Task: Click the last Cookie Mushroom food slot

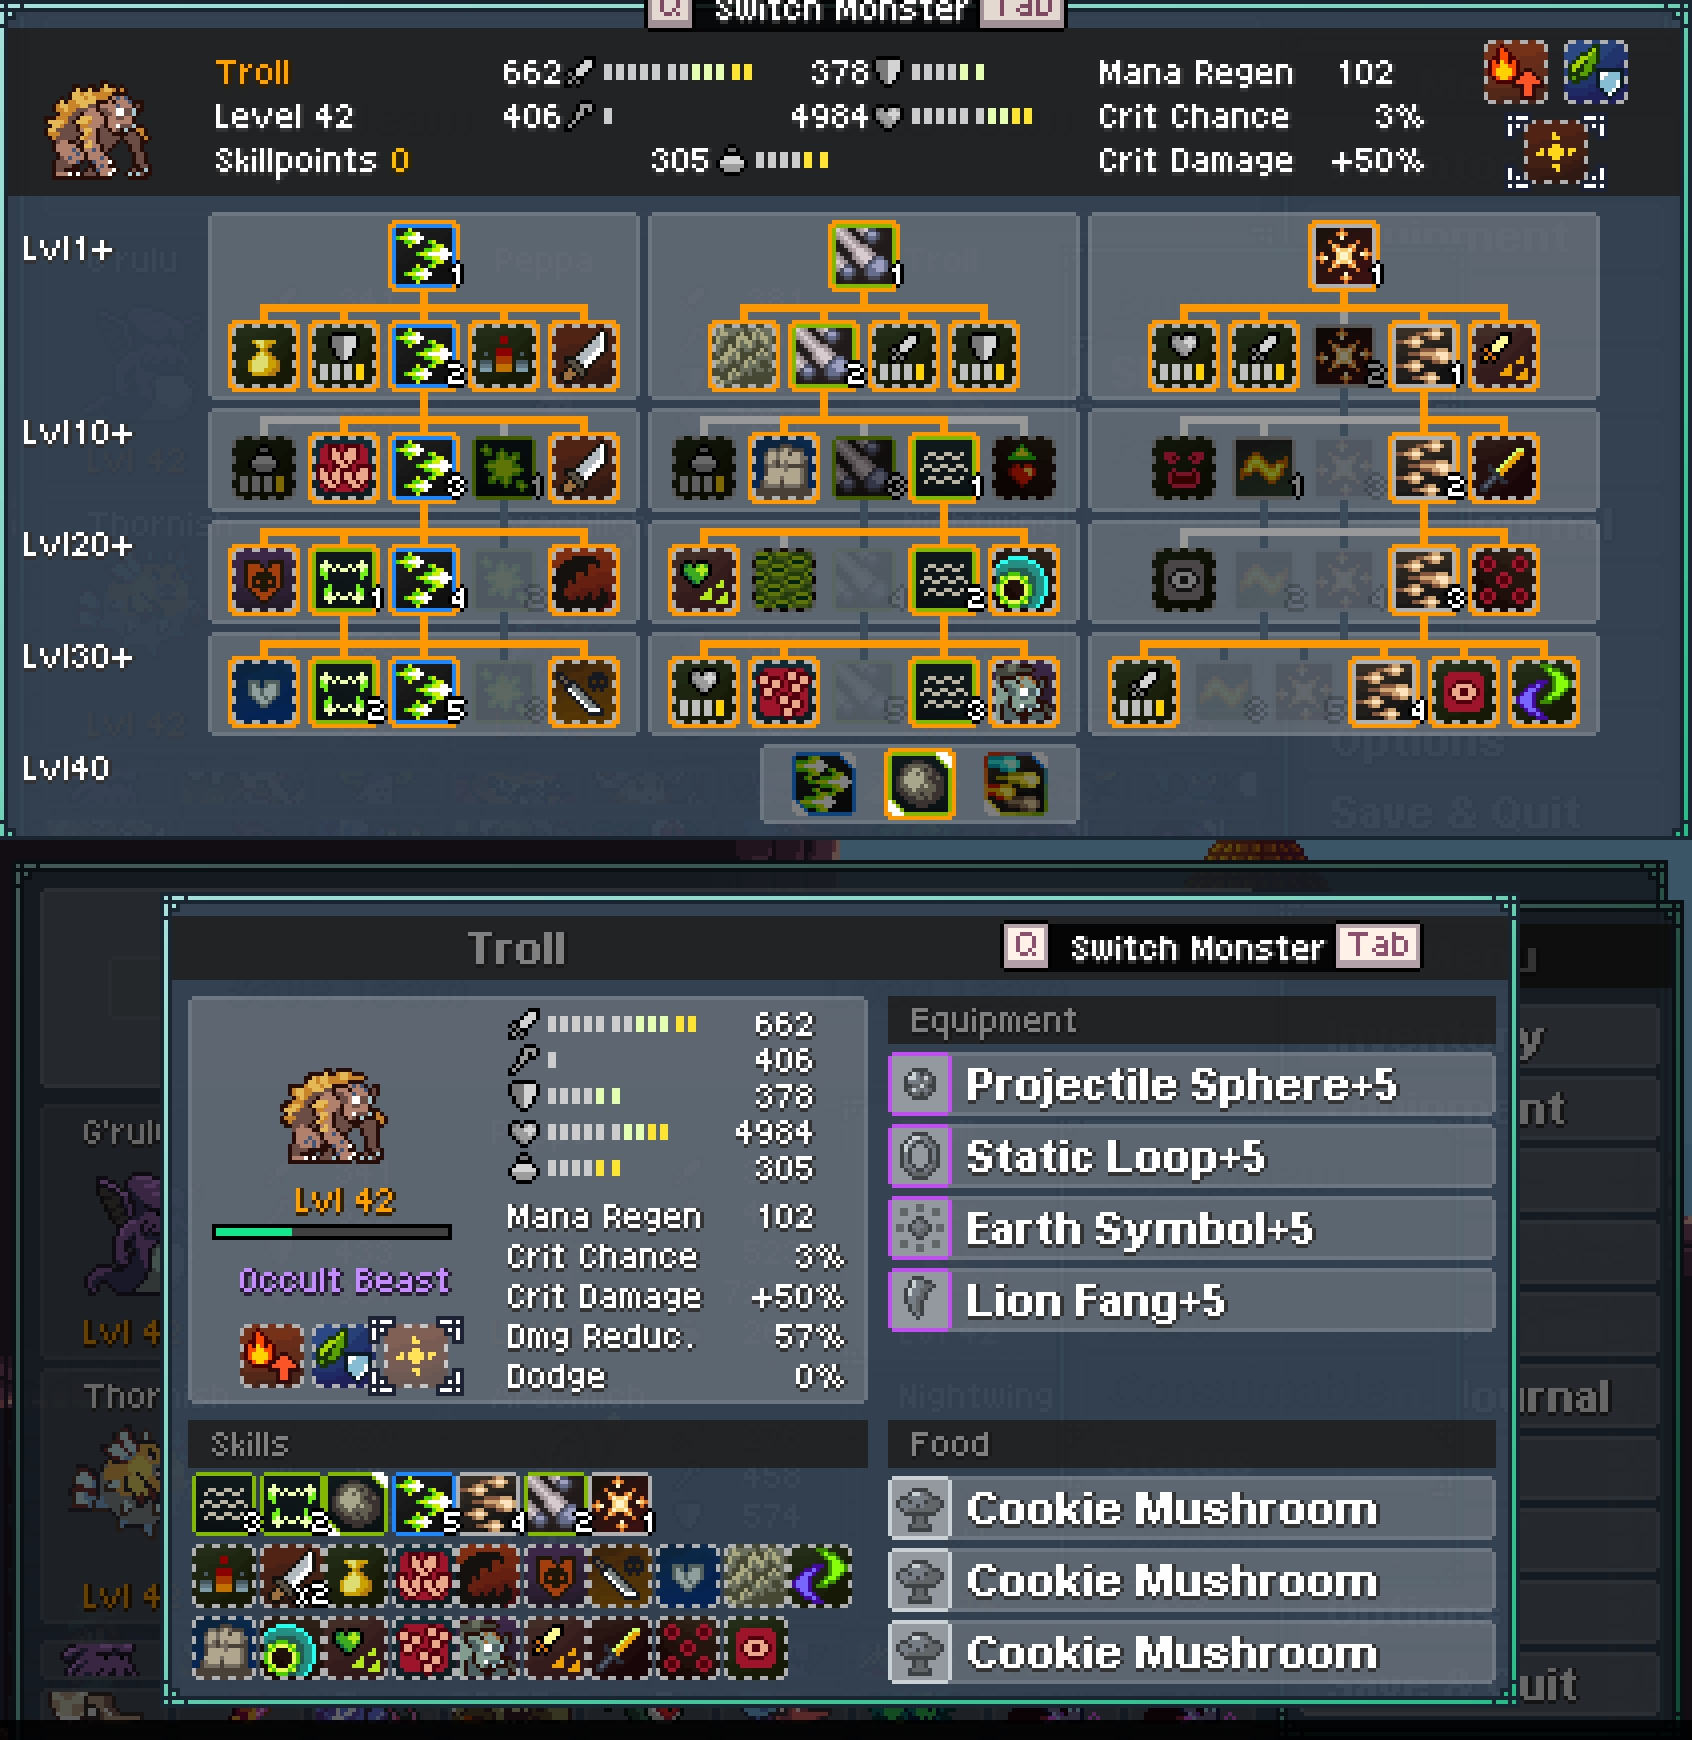Action: pos(1192,1653)
